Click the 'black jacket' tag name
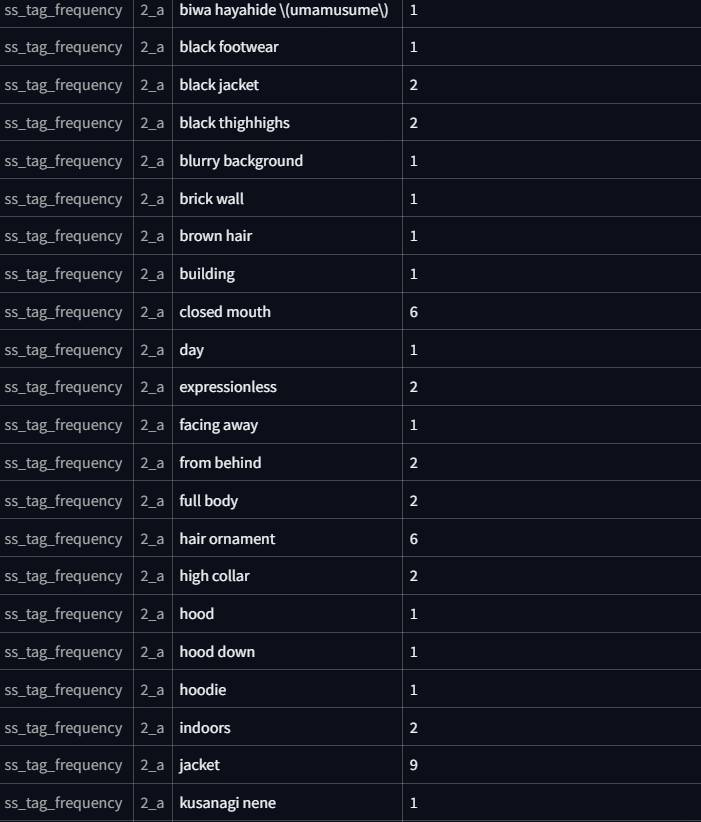This screenshot has width=701, height=822. [219, 85]
